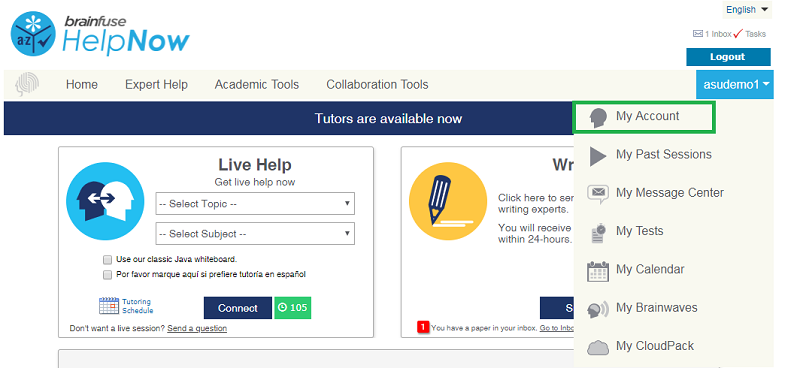Click the 1 Inbox link
800x368 pixels.
(718, 34)
